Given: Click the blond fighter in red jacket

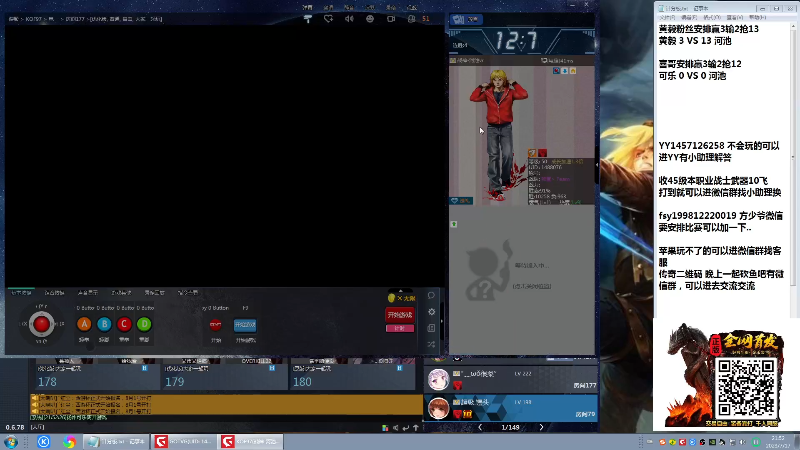Looking at the screenshot, I should (x=498, y=134).
